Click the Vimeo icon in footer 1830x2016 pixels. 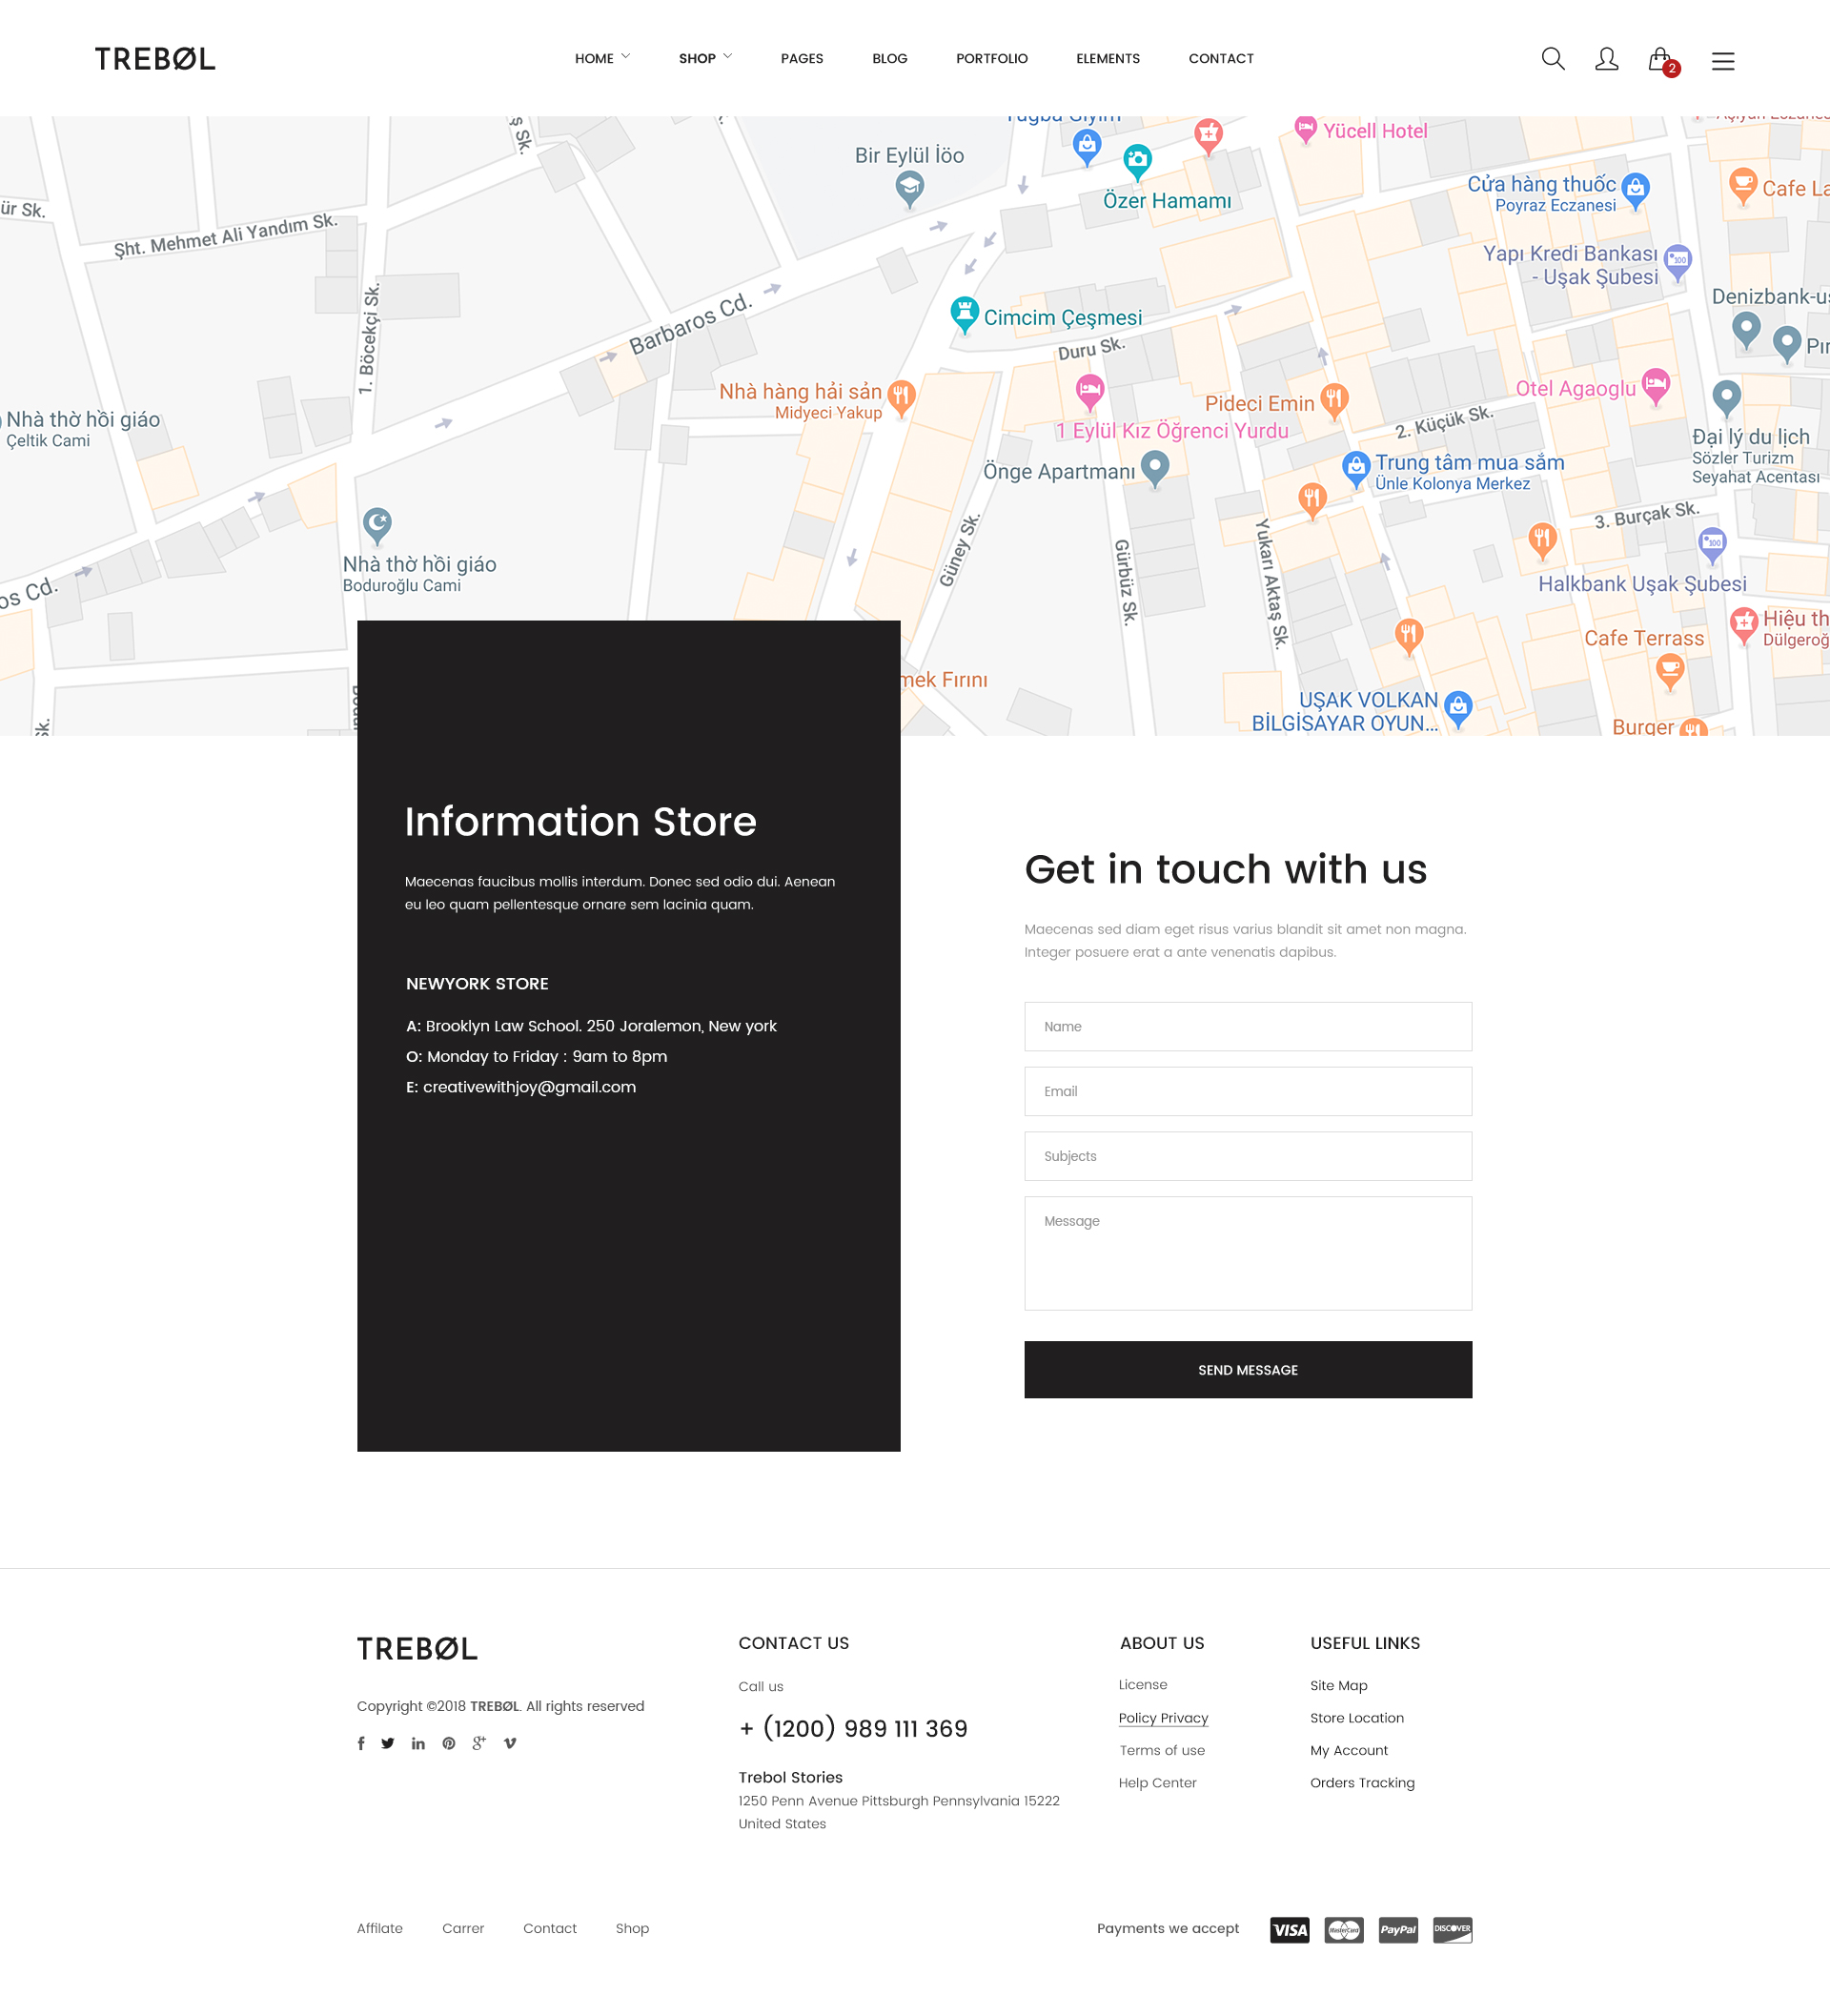(x=510, y=1743)
